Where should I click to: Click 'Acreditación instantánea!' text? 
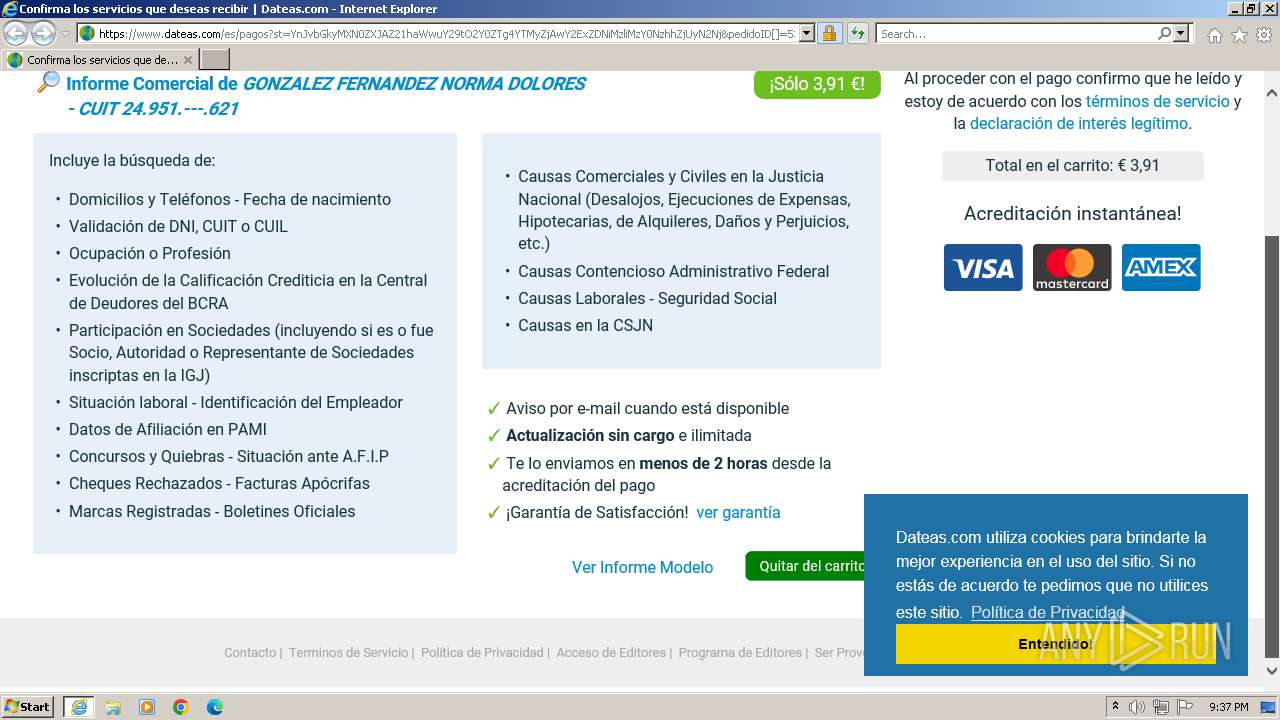(x=1072, y=213)
